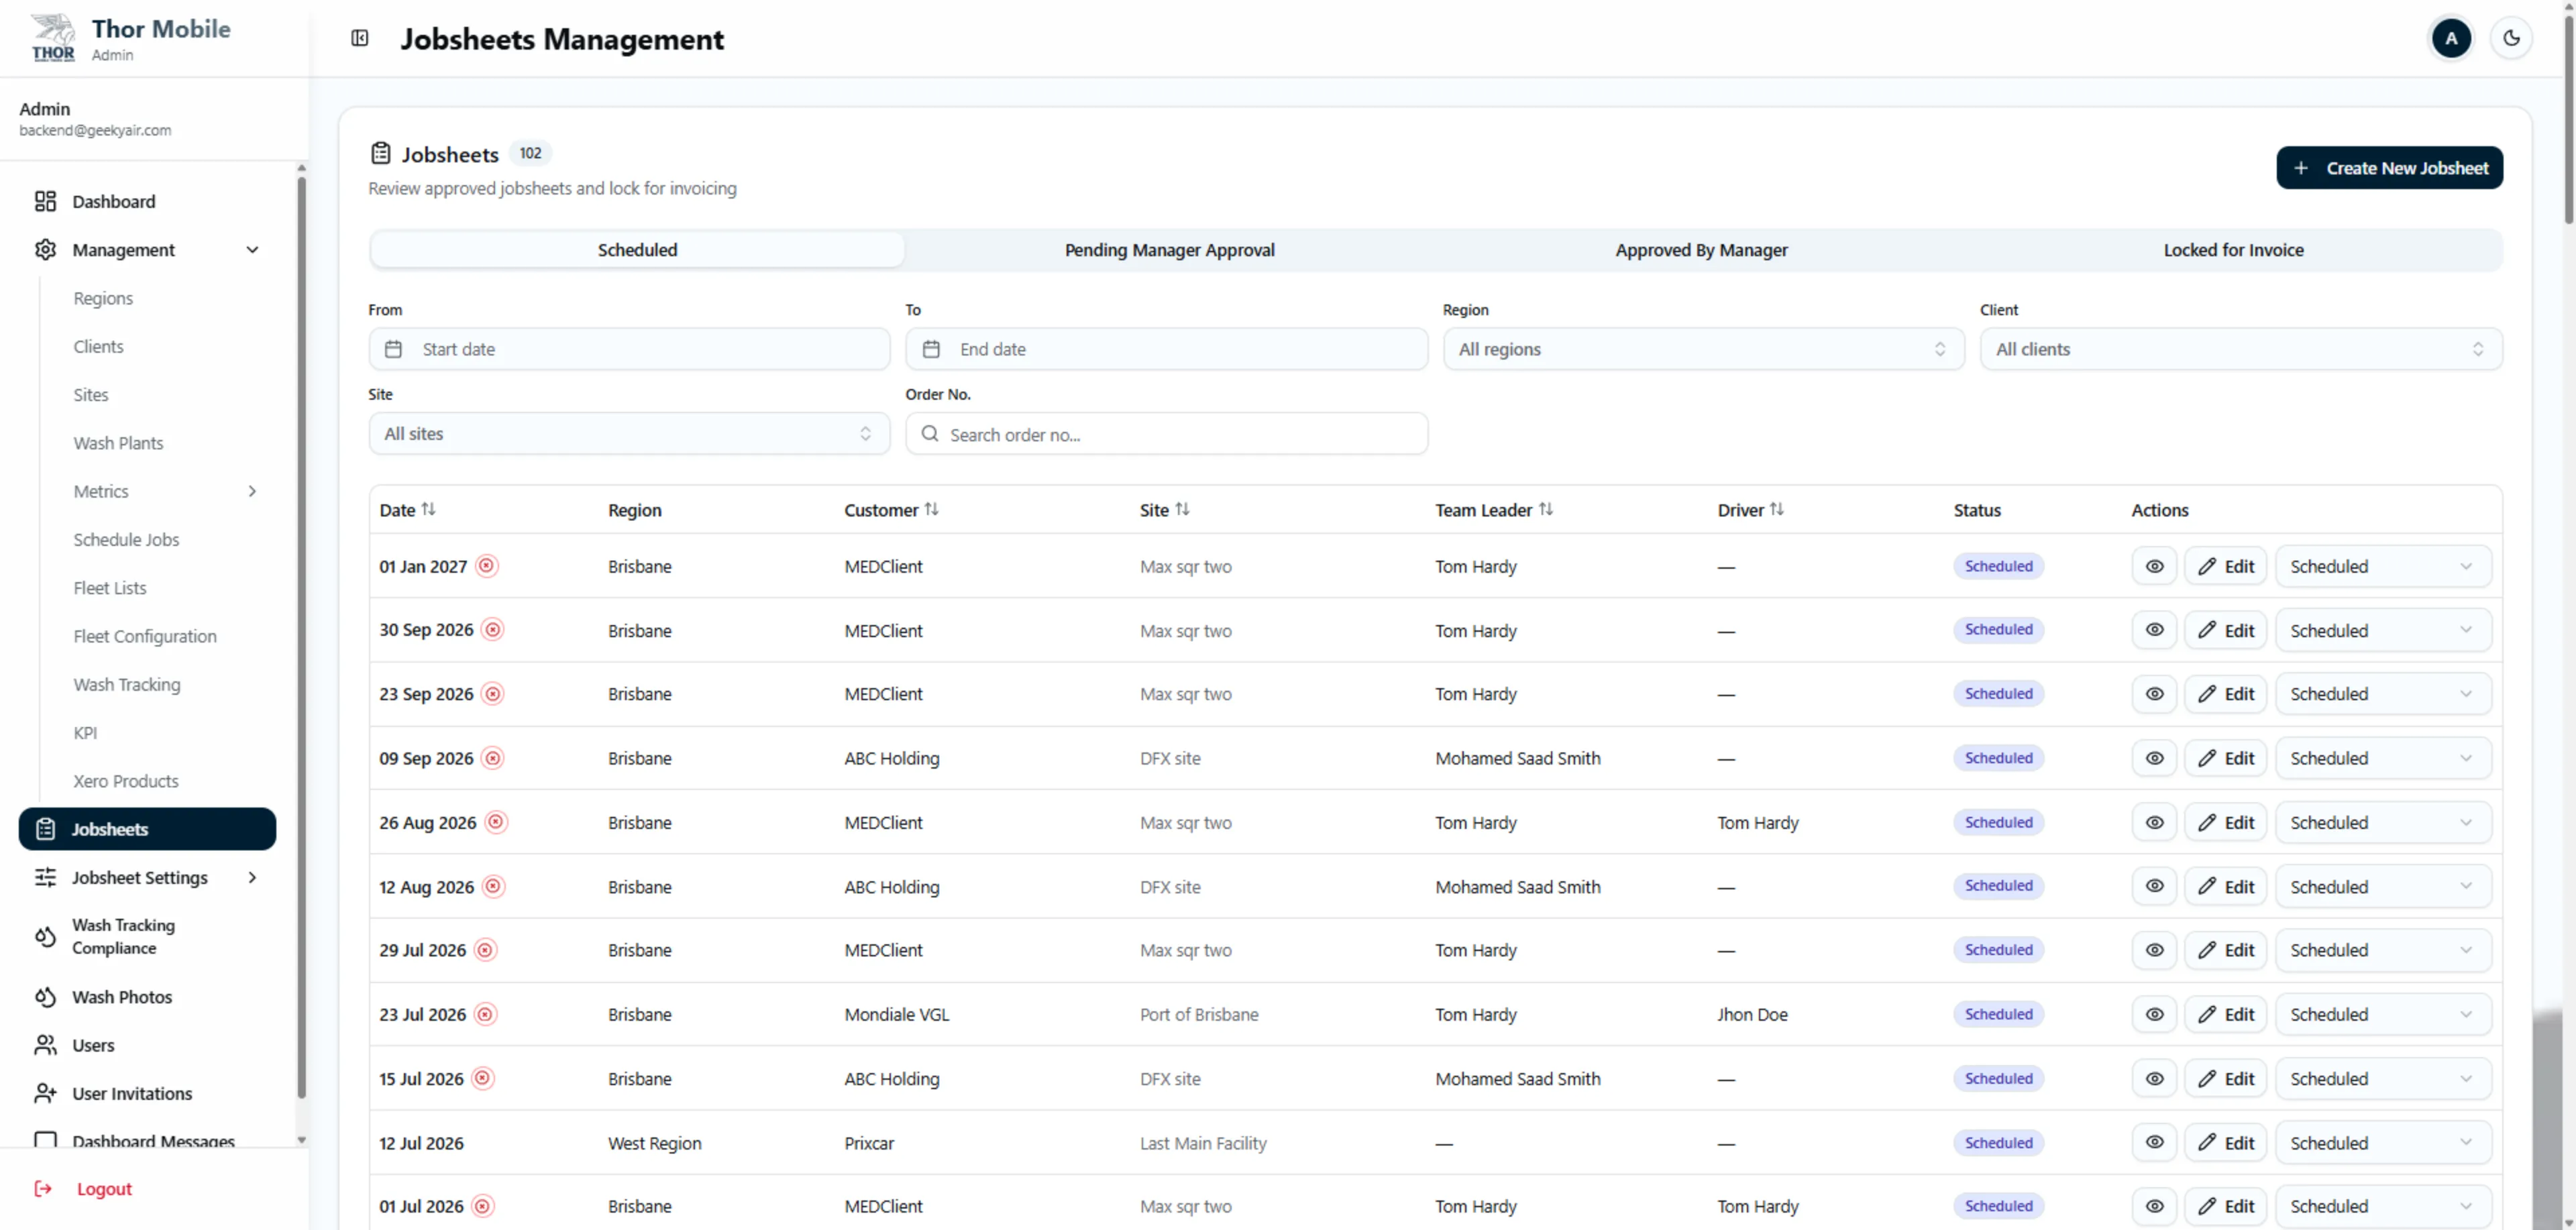The image size is (2576, 1230).
Task: View the 26 Aug 2026 jobsheet eye icon
Action: [2154, 822]
